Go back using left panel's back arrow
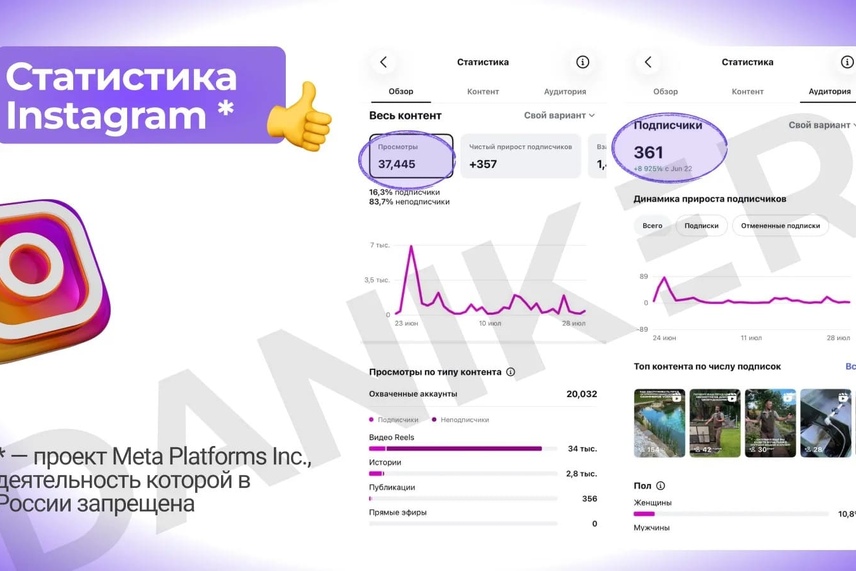This screenshot has height=571, width=856. point(383,62)
